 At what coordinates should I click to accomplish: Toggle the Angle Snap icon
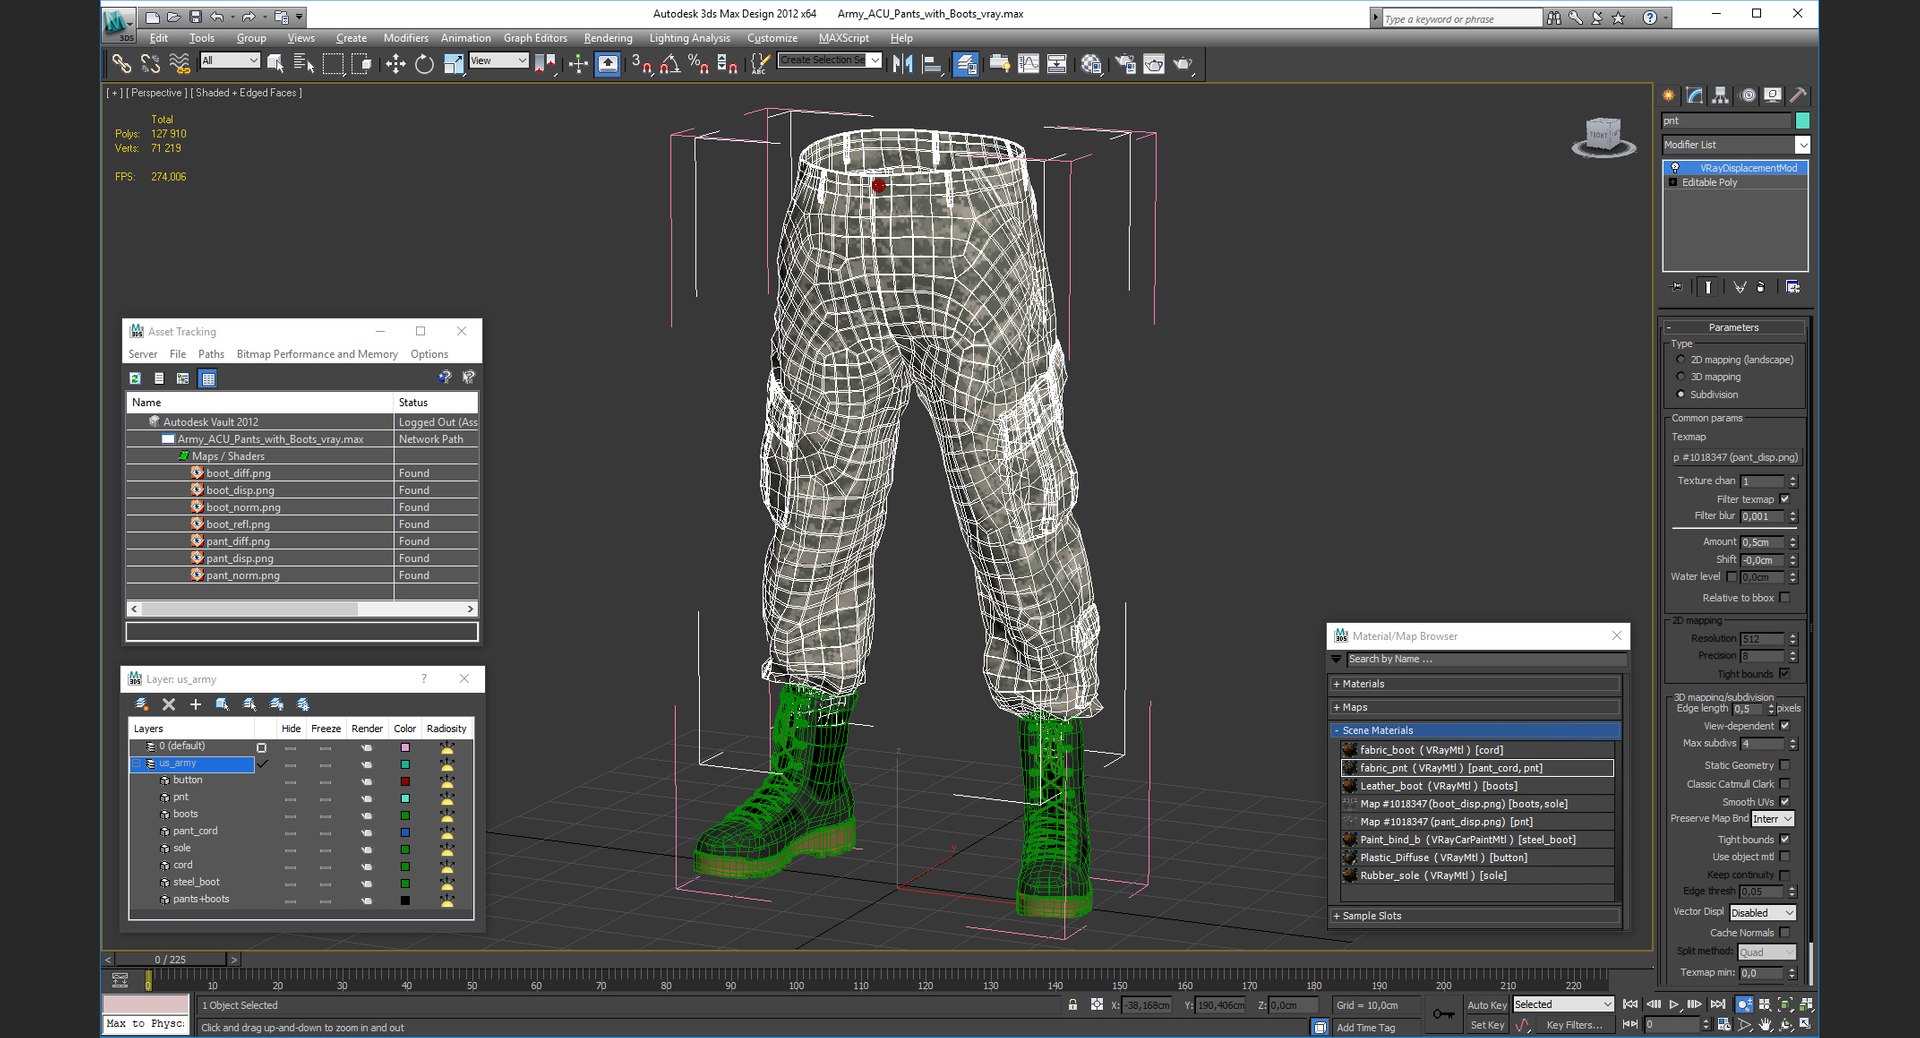tap(670, 64)
